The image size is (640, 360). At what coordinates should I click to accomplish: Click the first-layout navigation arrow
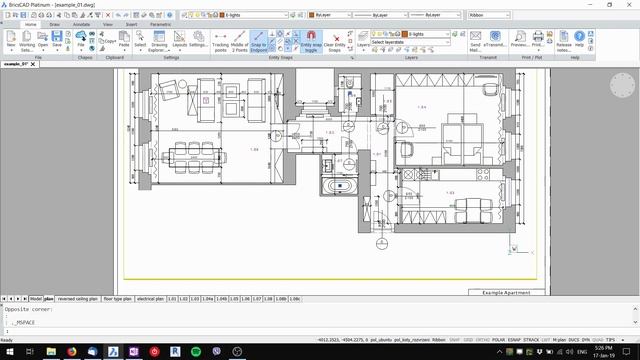tap(4, 299)
